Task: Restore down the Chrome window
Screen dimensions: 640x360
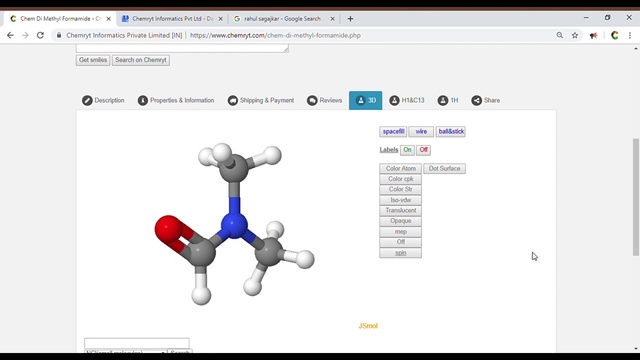Action: tap(607, 18)
